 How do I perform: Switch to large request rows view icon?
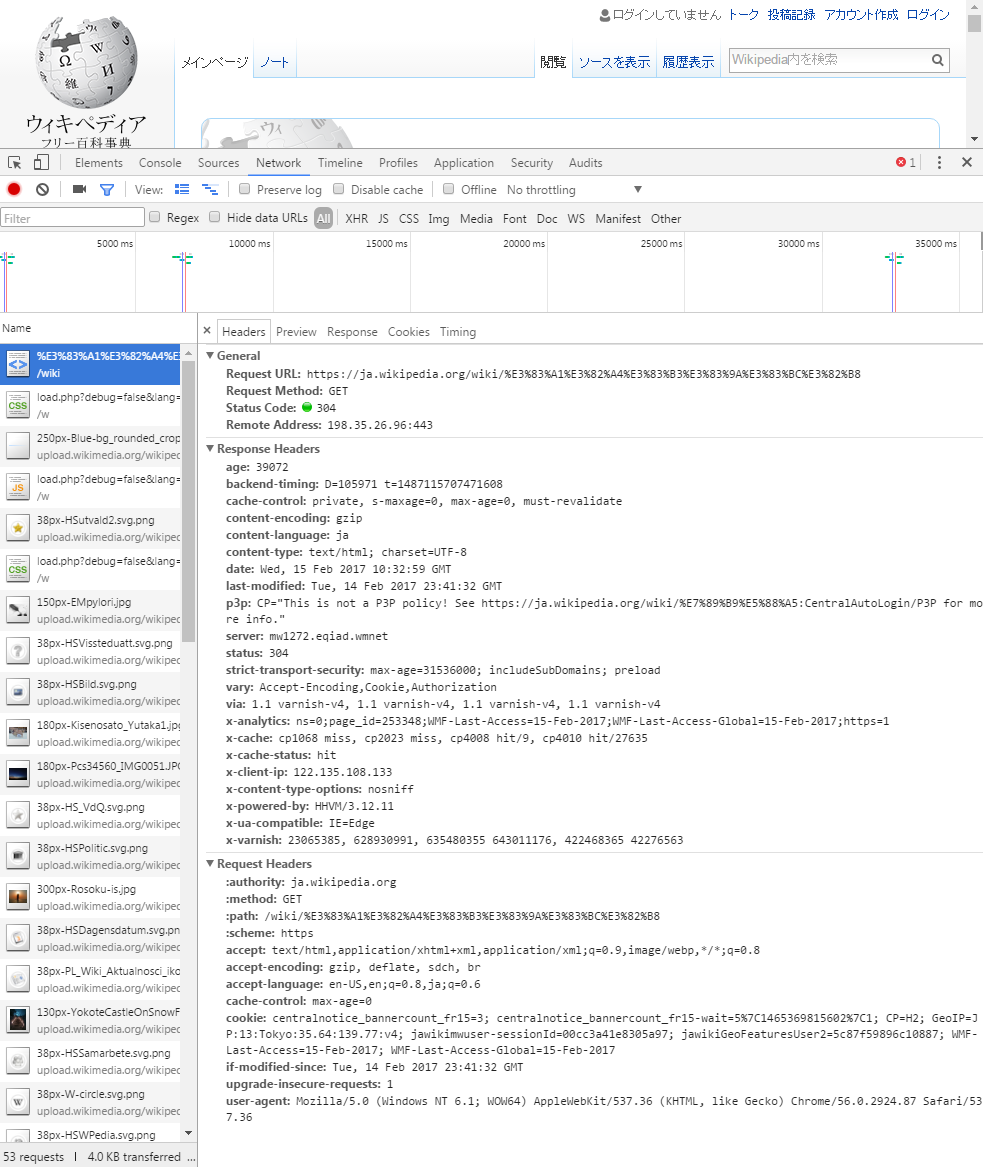click(182, 190)
